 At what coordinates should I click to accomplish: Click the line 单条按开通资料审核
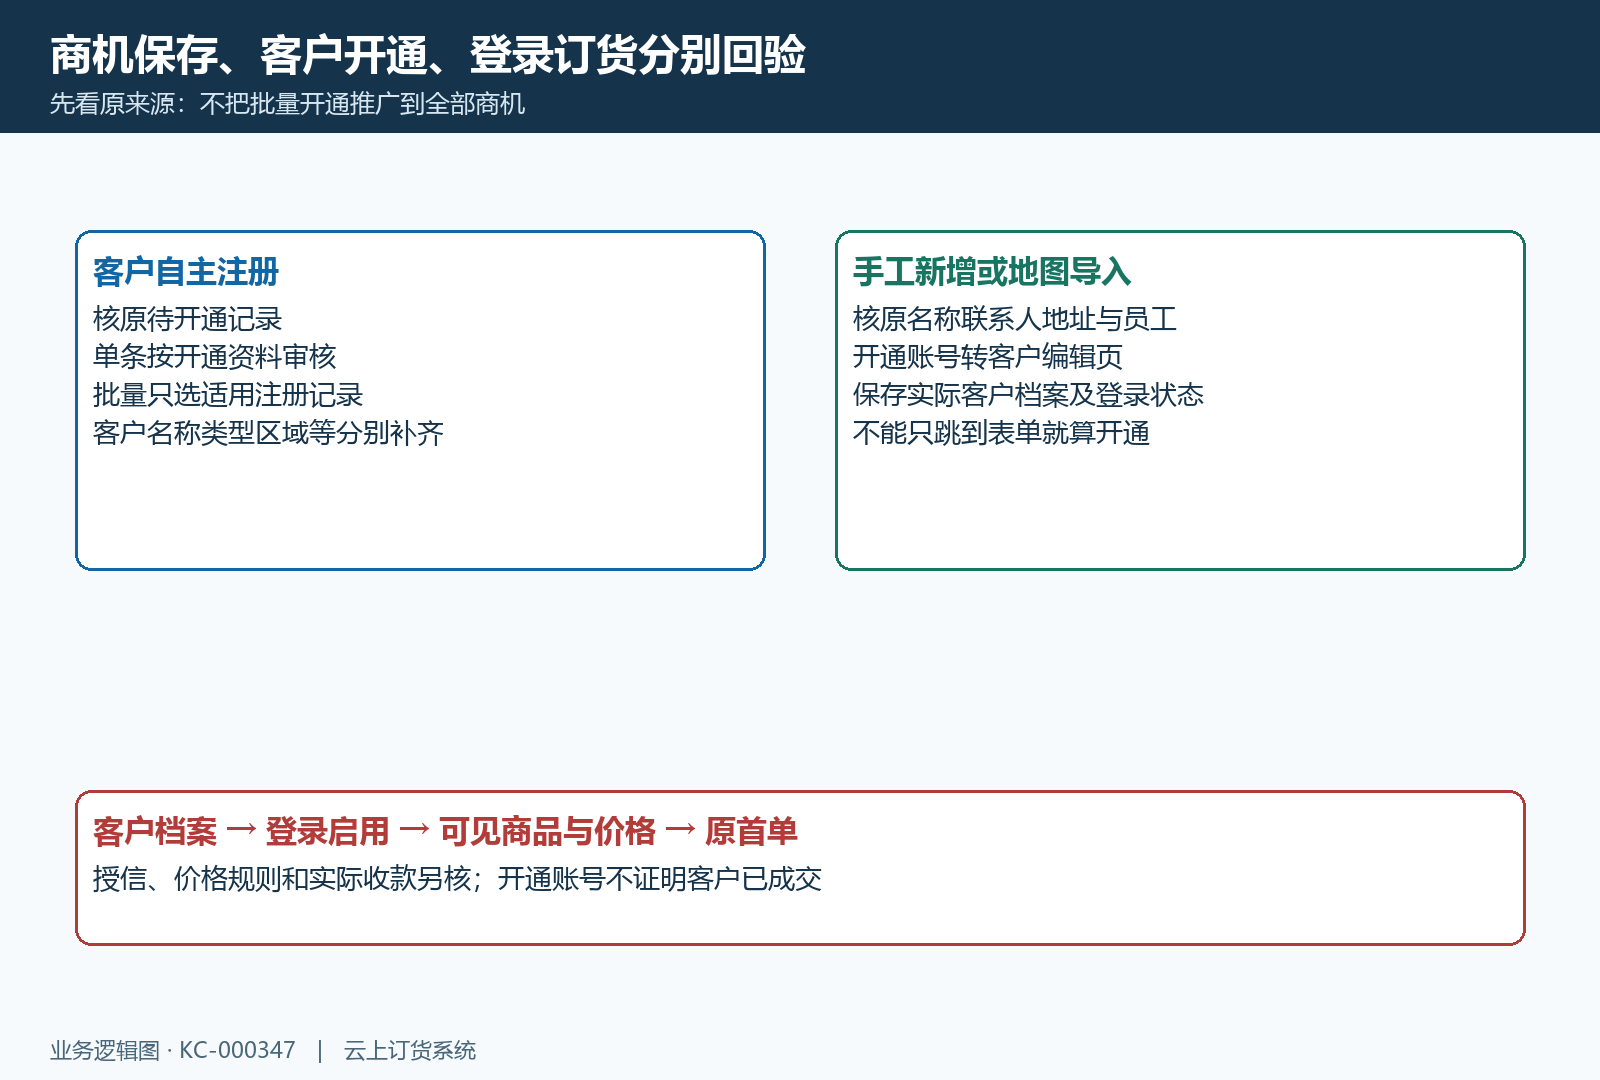click(215, 357)
